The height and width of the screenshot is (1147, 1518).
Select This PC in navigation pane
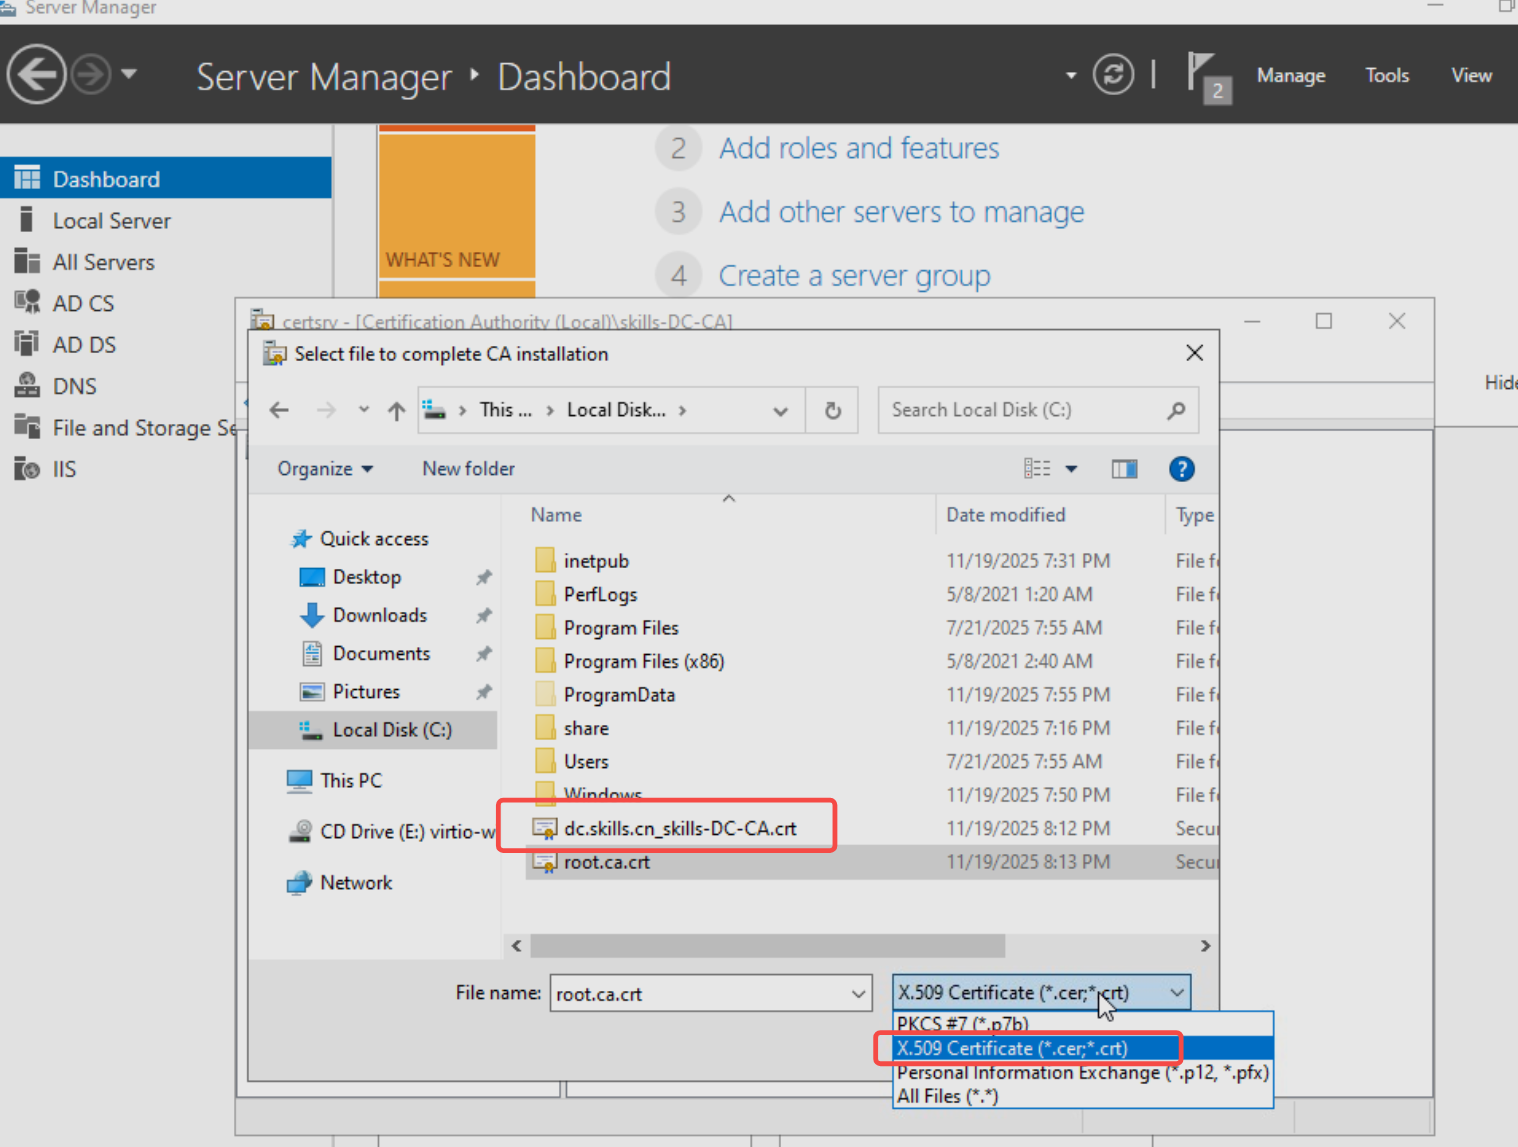click(x=350, y=780)
